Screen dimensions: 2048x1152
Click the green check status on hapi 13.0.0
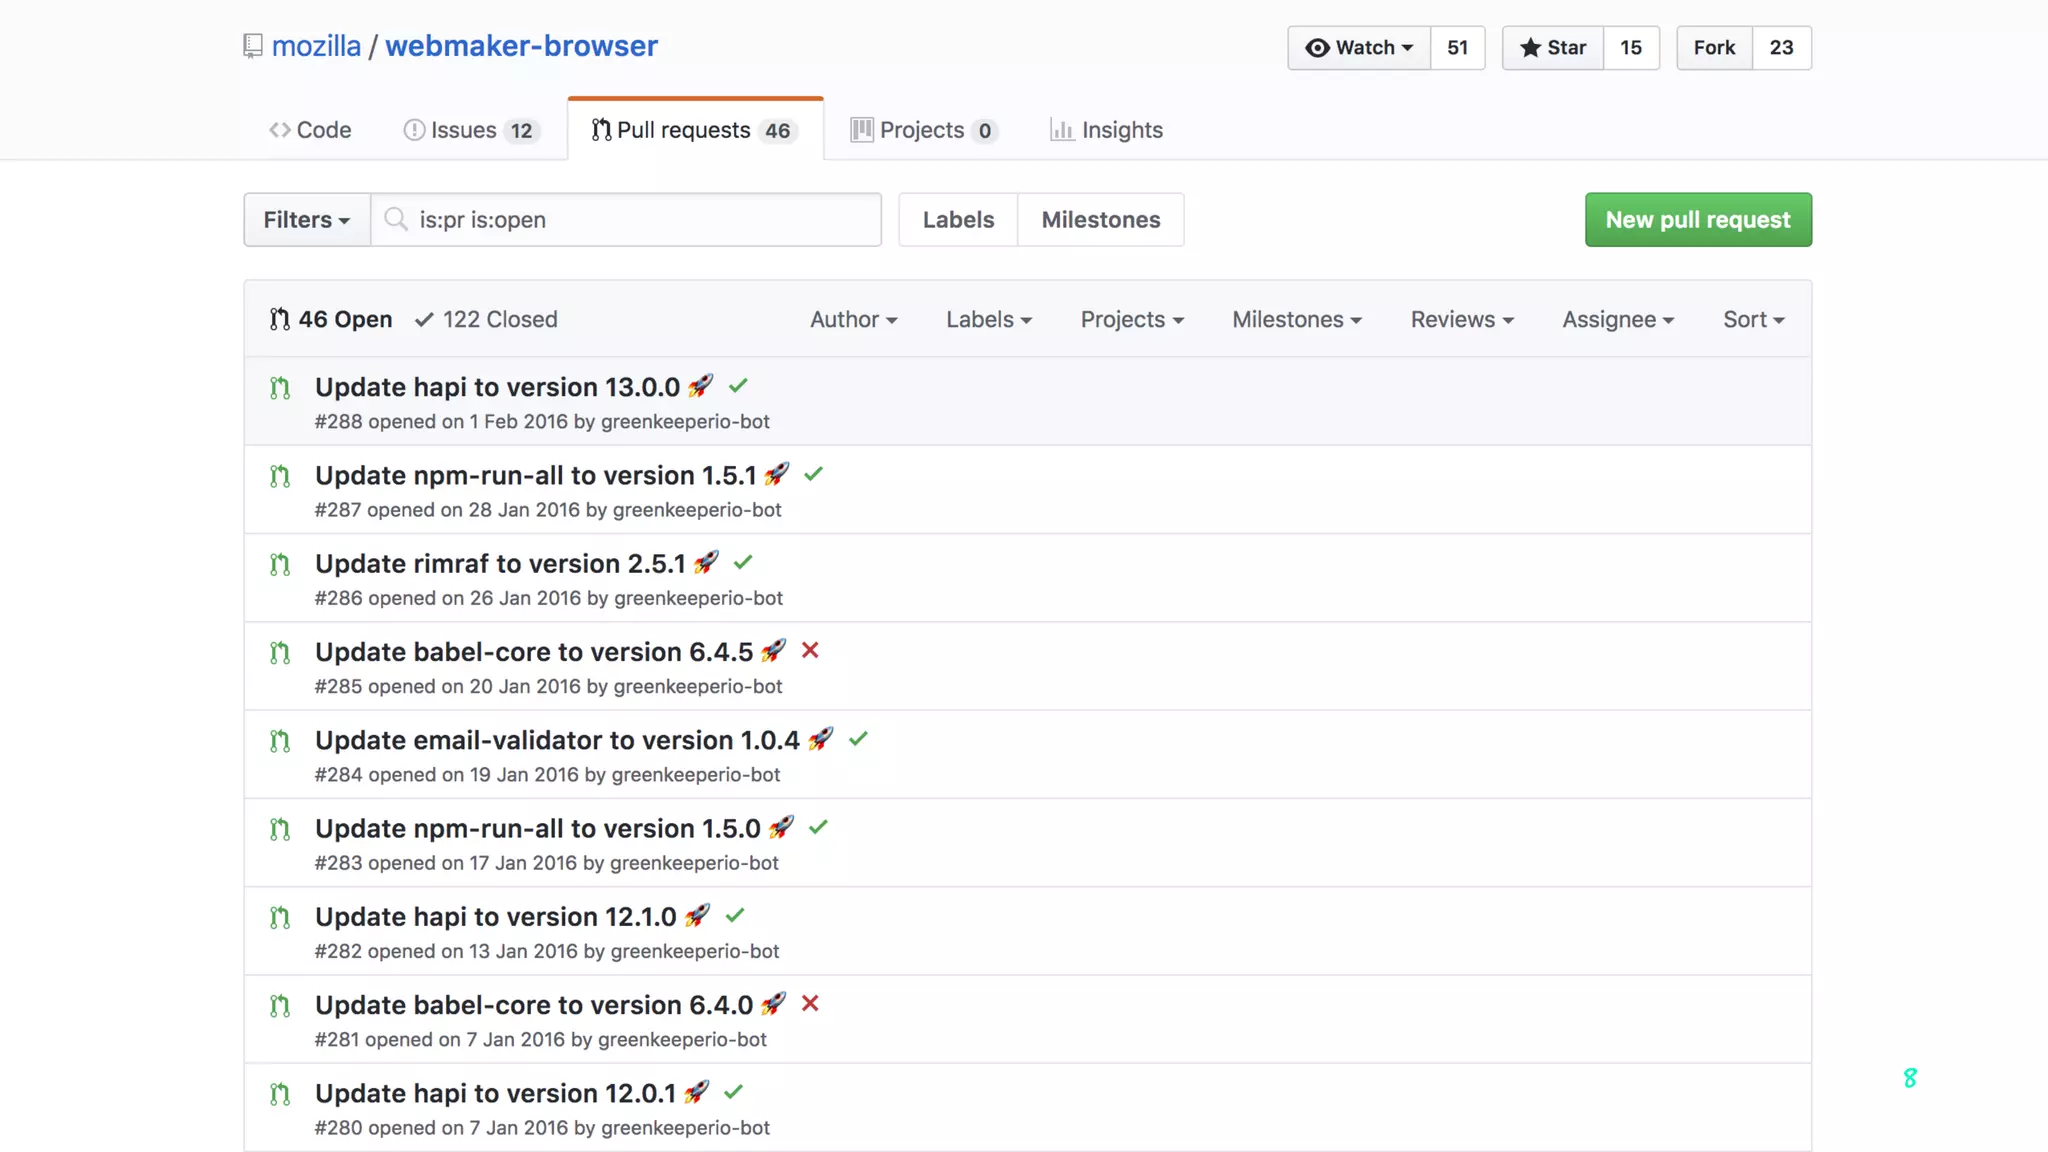coord(738,386)
